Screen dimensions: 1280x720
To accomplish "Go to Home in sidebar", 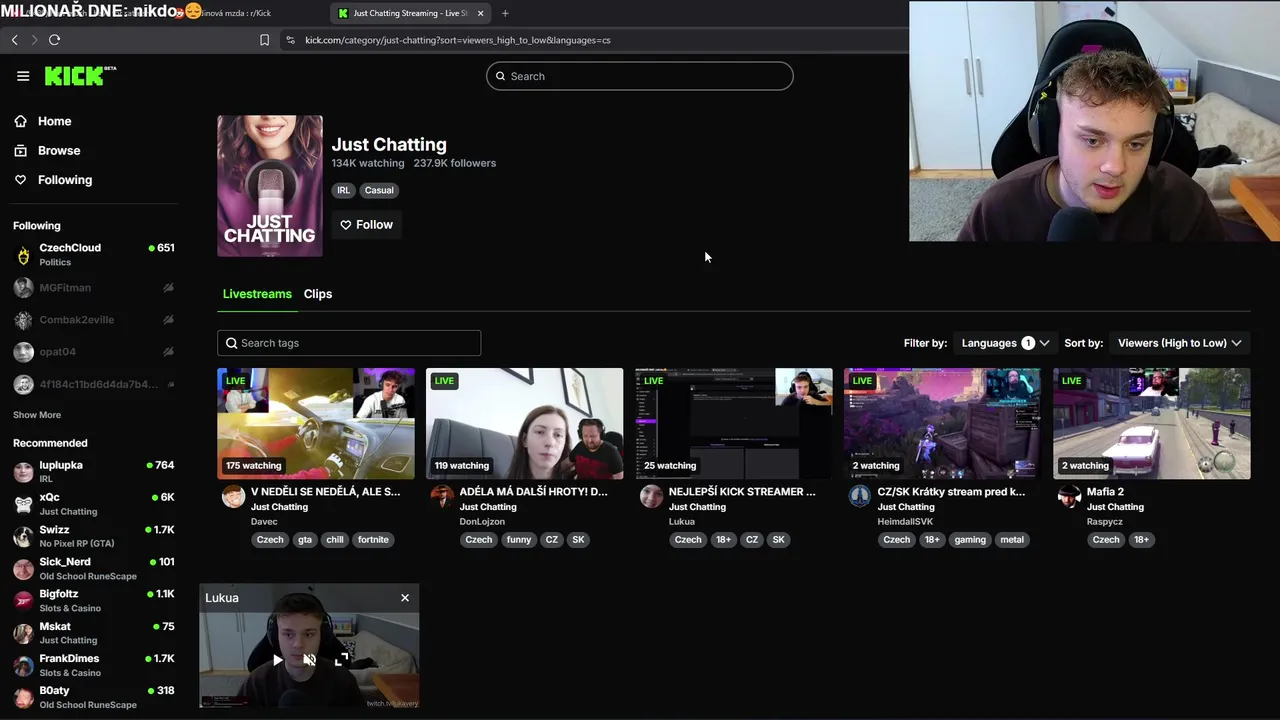I will tap(54, 121).
